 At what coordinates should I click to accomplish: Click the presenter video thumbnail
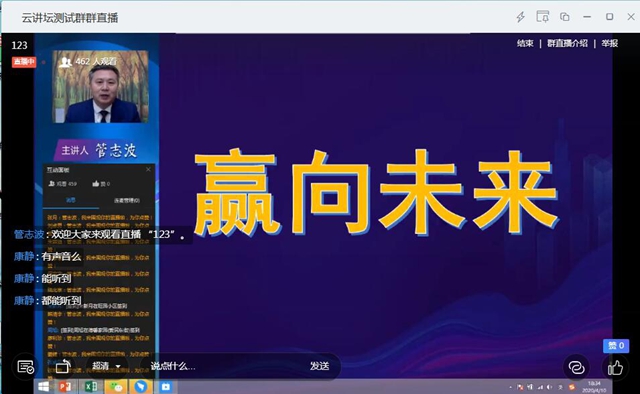(100, 87)
